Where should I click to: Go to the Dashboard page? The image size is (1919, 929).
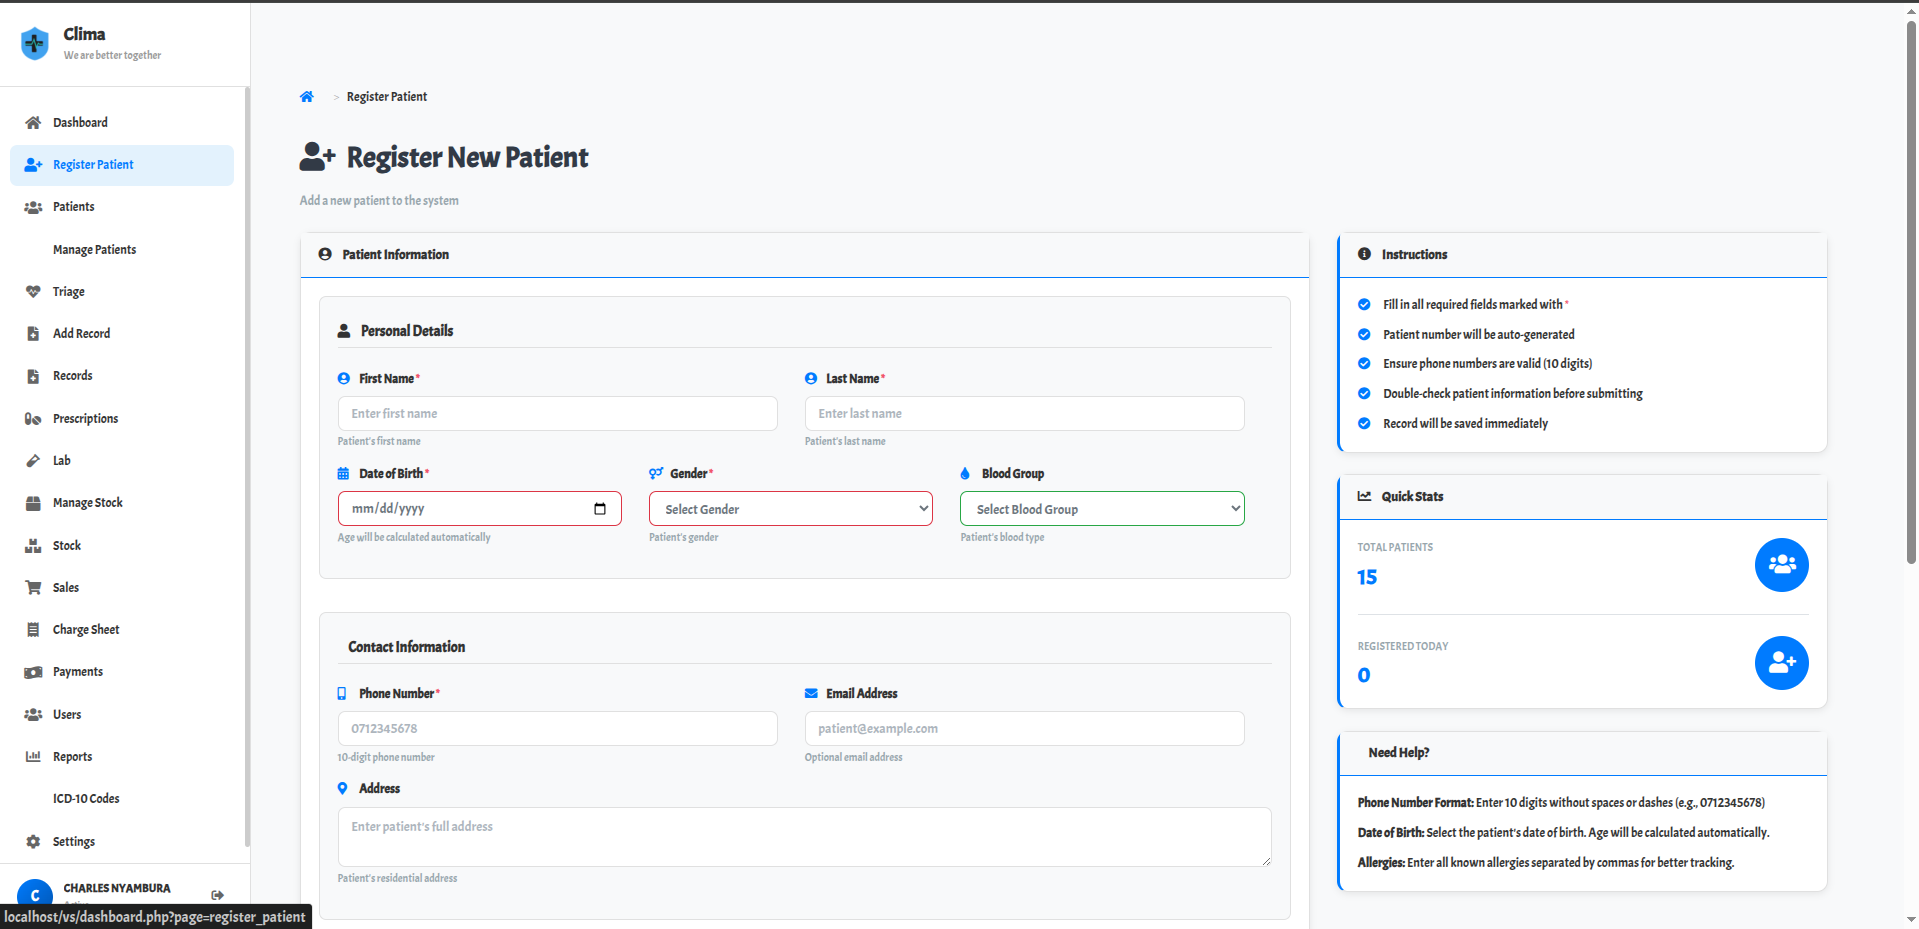coord(80,122)
